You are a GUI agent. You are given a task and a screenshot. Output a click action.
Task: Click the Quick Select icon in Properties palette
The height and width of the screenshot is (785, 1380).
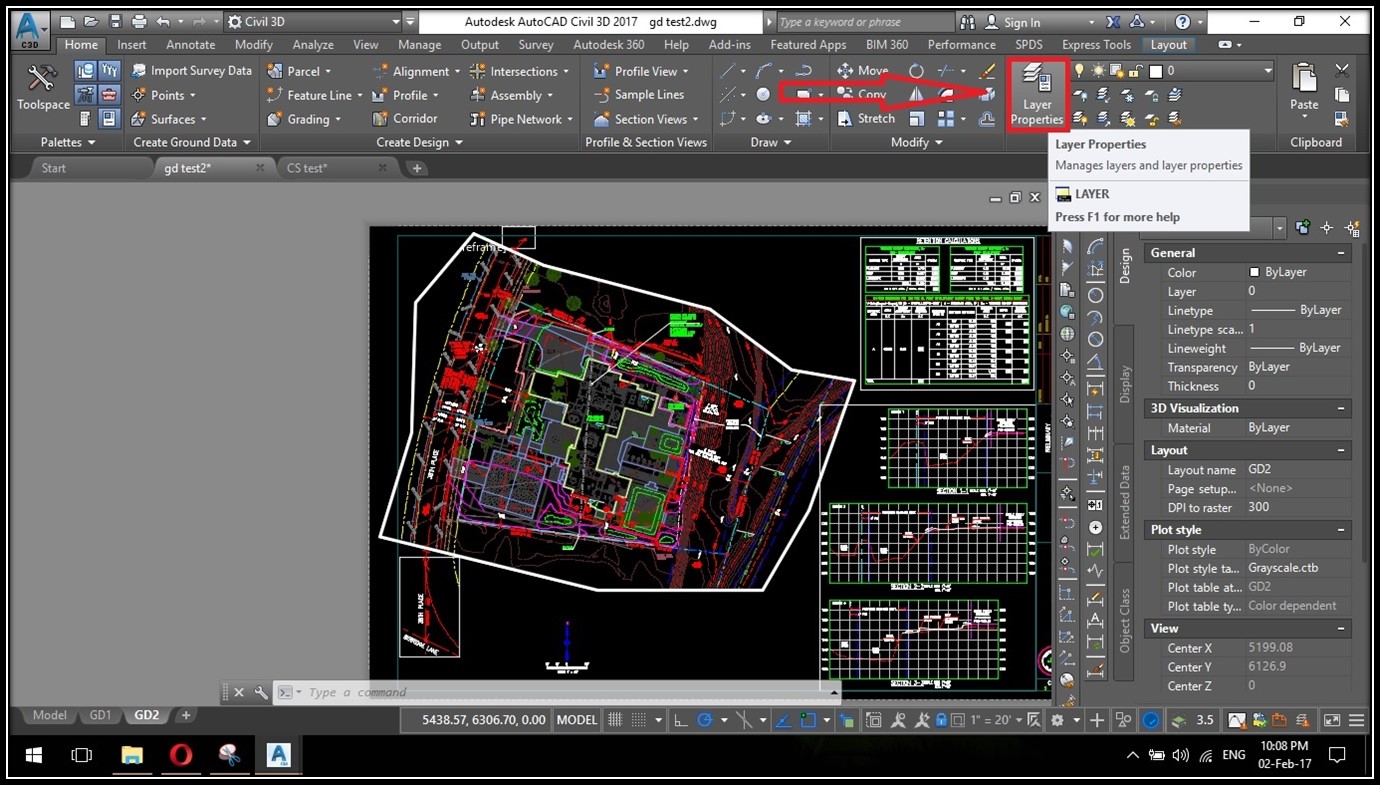1351,228
